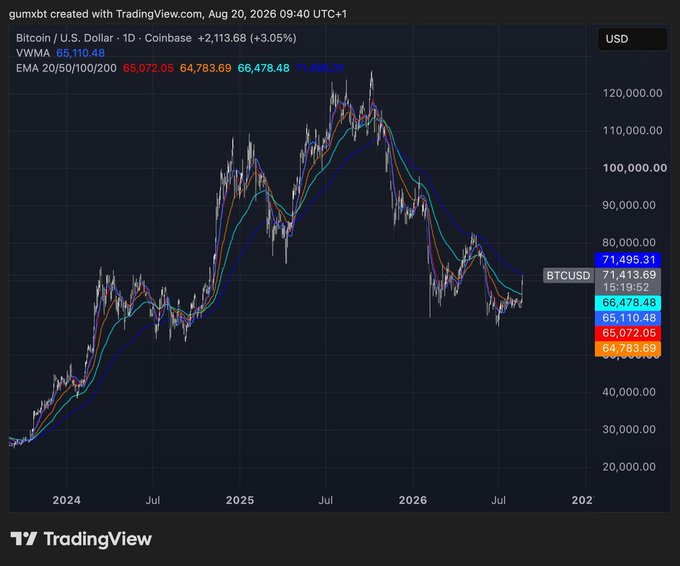Click the 40,000.00 price axis label

click(x=629, y=392)
